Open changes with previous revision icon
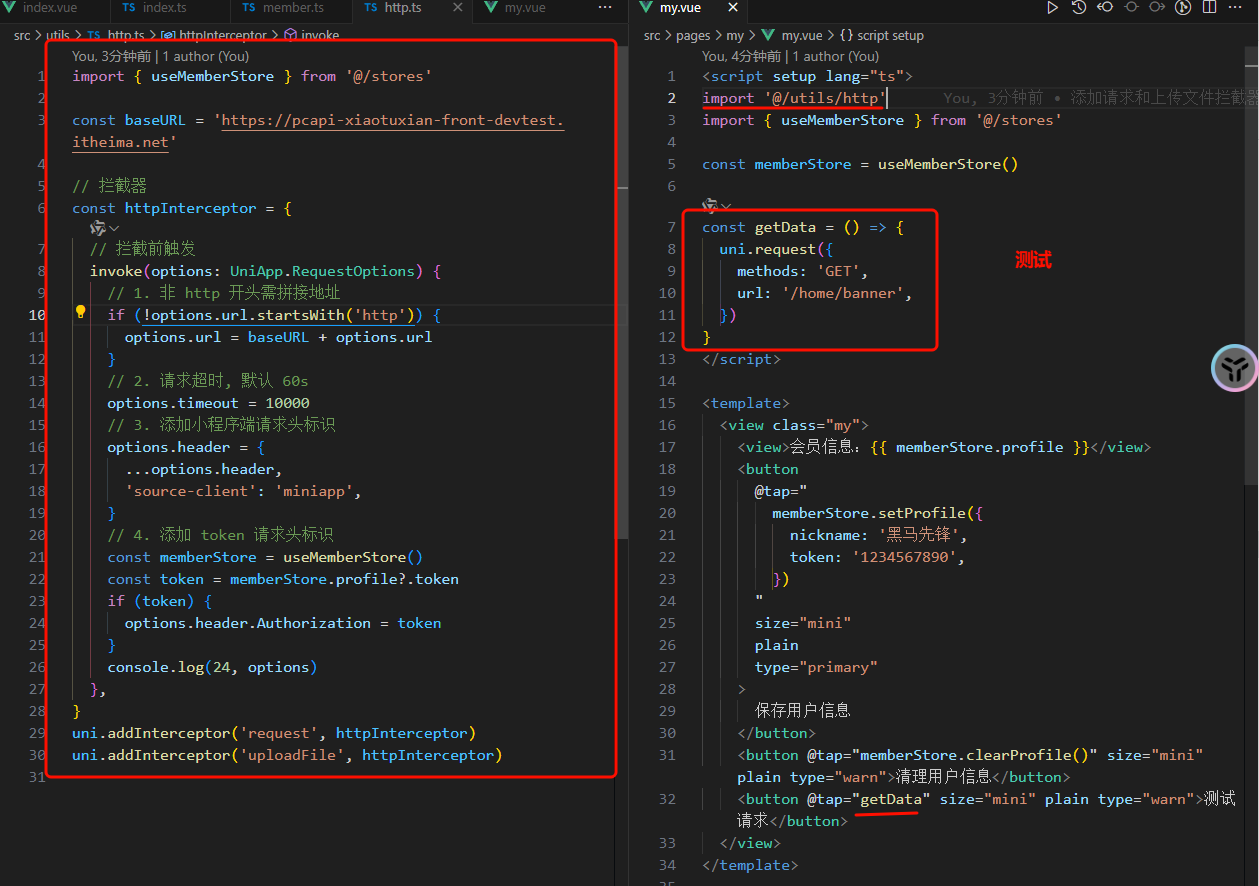Viewport: 1259px width, 886px height. pos(1105,8)
